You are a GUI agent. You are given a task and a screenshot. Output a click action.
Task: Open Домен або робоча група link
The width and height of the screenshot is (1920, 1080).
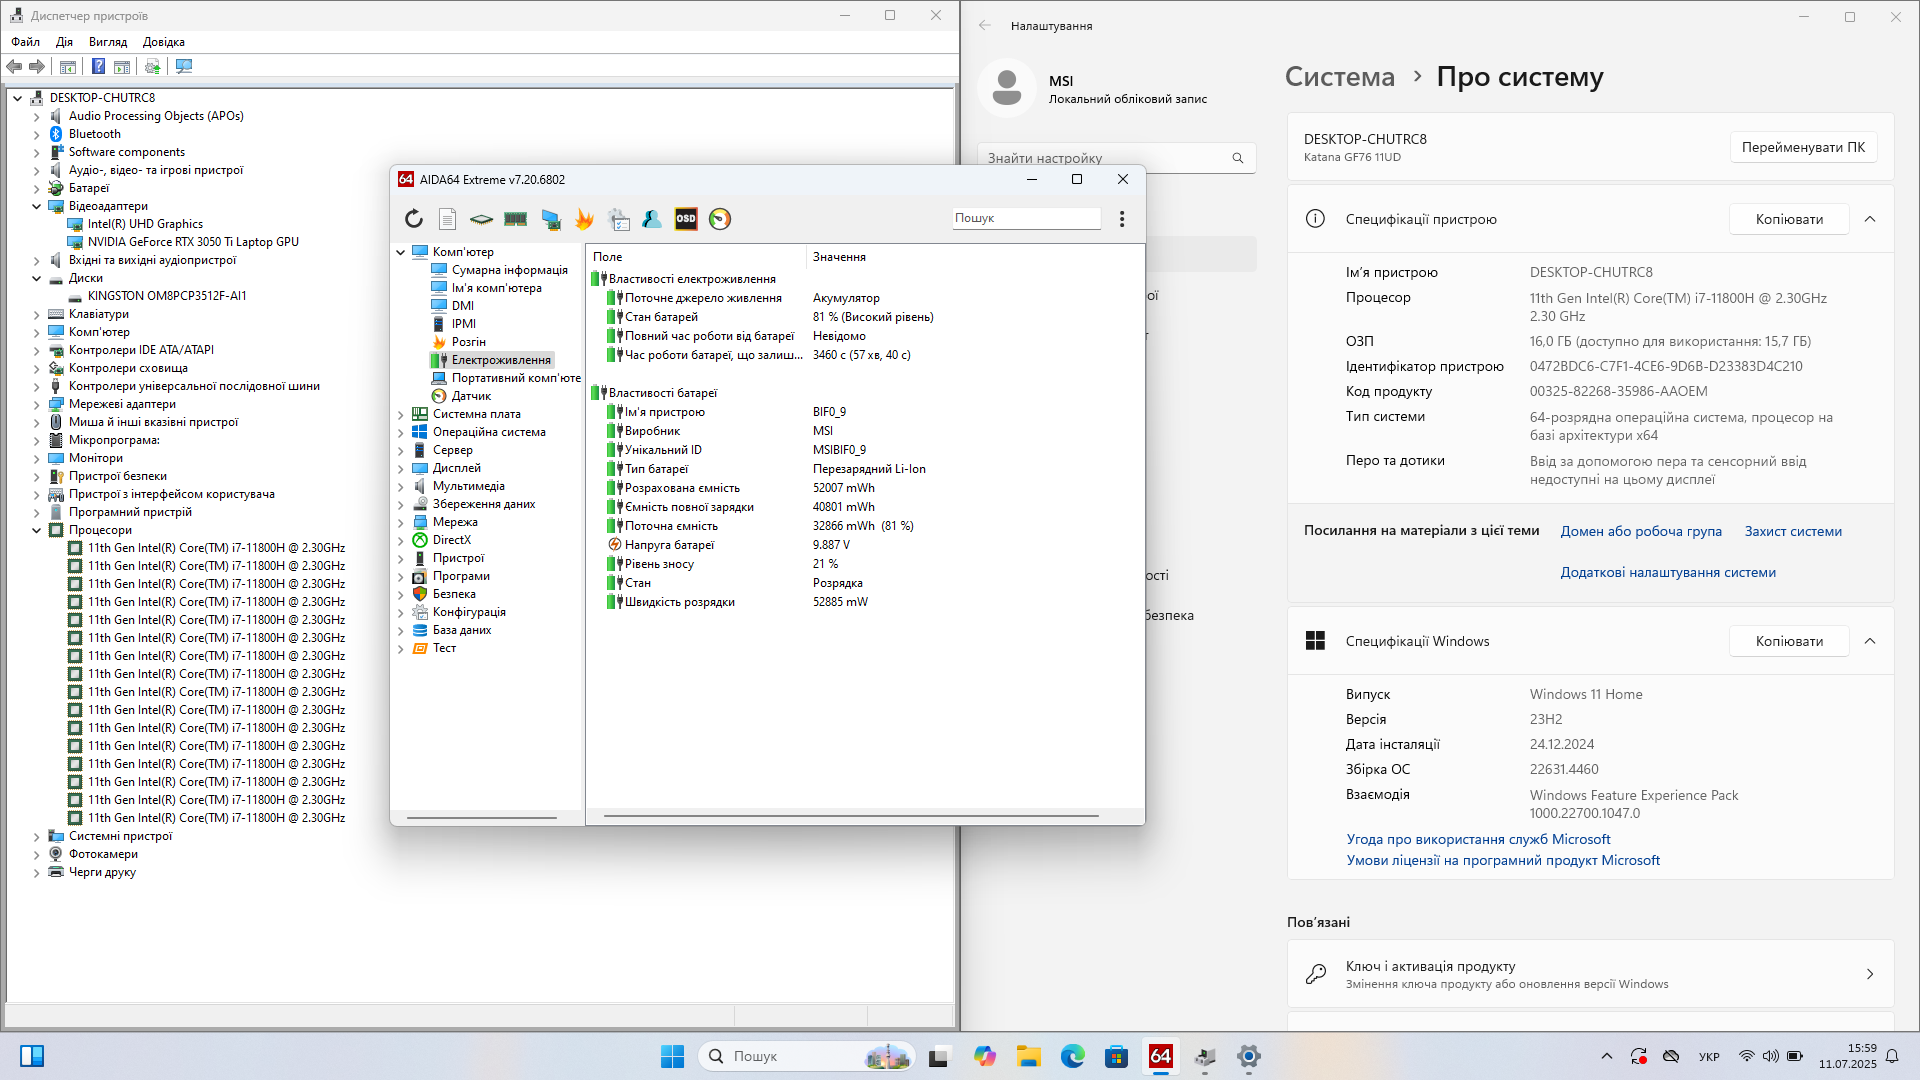pyautogui.click(x=1641, y=531)
